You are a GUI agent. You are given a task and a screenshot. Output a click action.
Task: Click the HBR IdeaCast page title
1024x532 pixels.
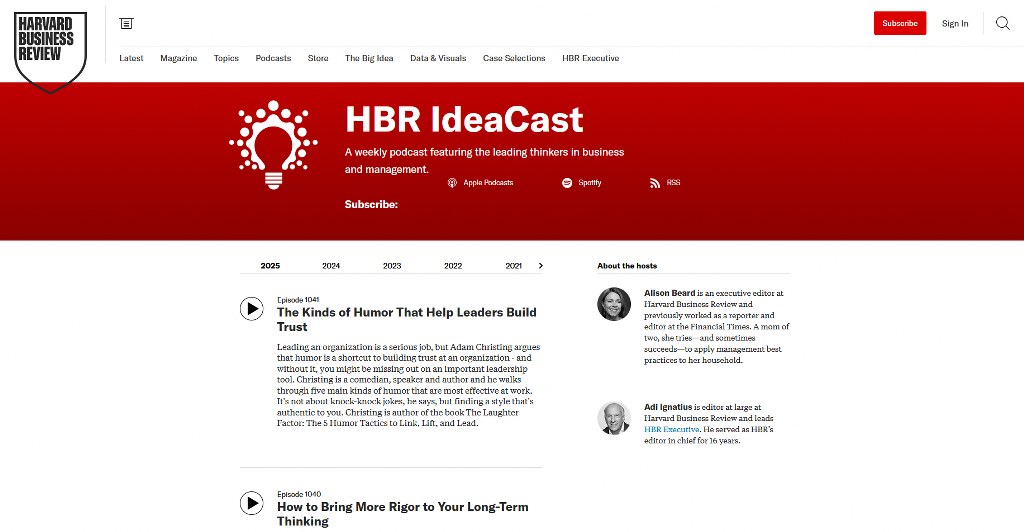coord(464,119)
